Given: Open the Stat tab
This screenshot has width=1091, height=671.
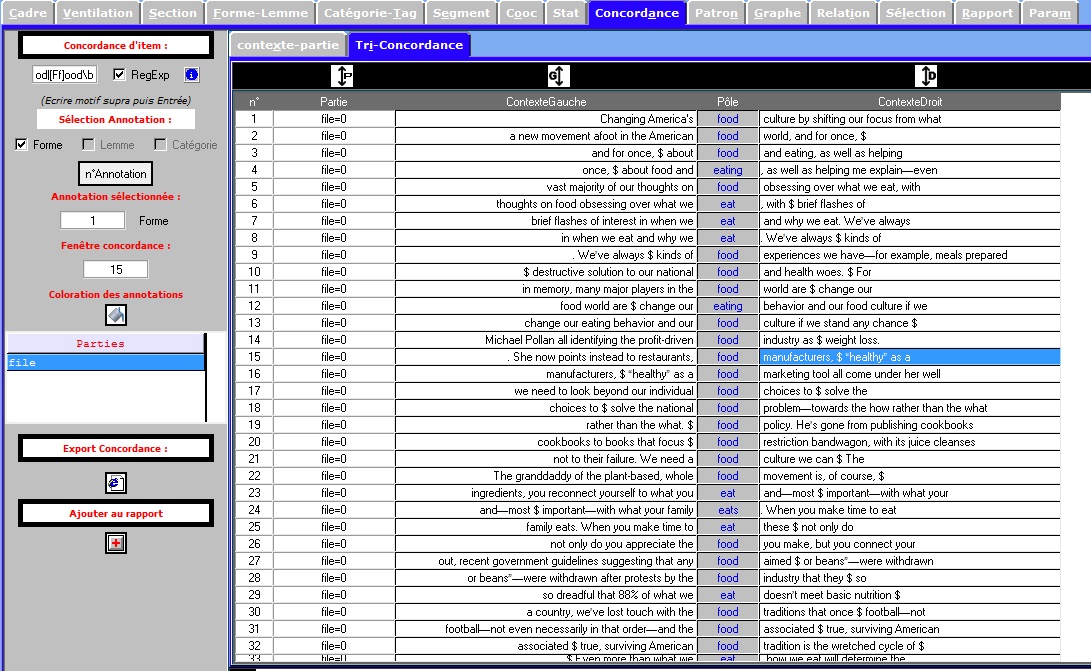Looking at the screenshot, I should (x=566, y=13).
